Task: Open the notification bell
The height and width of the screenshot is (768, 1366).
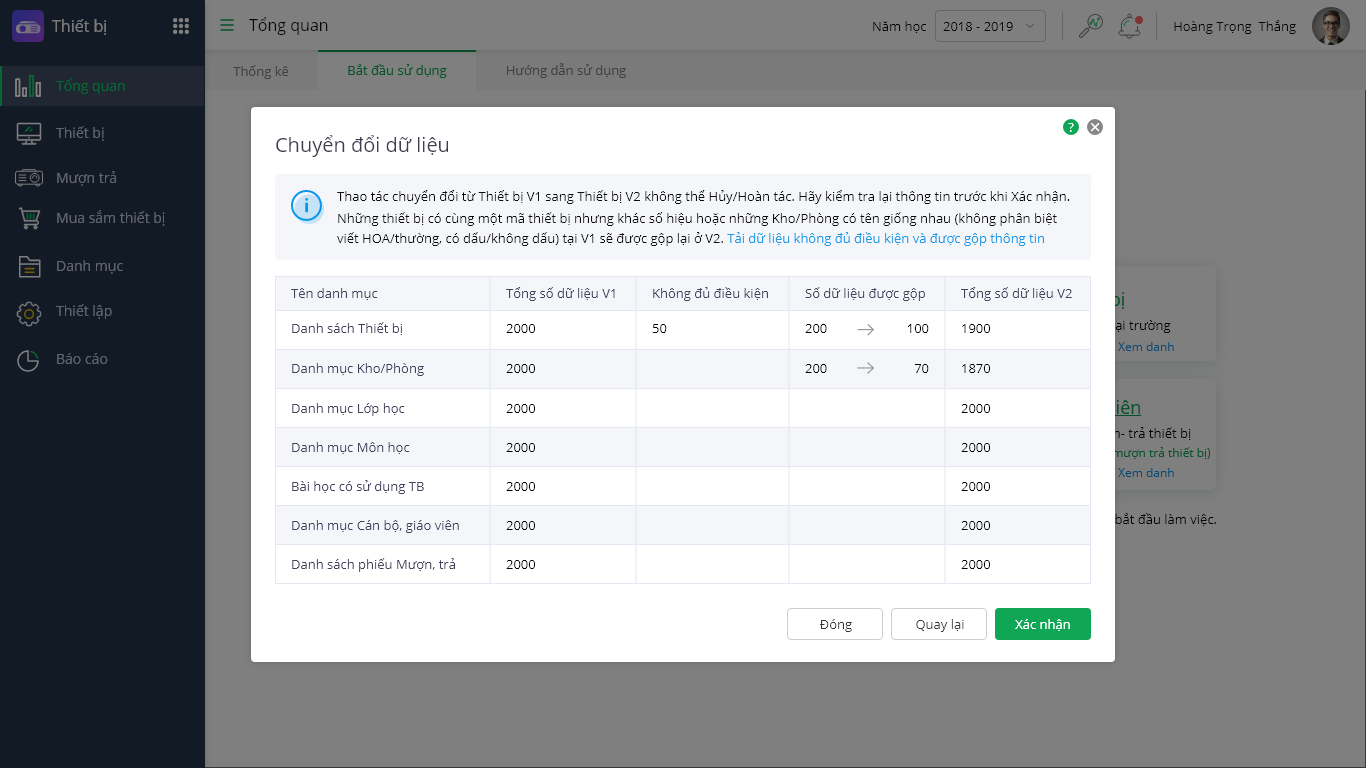Action: (1130, 27)
